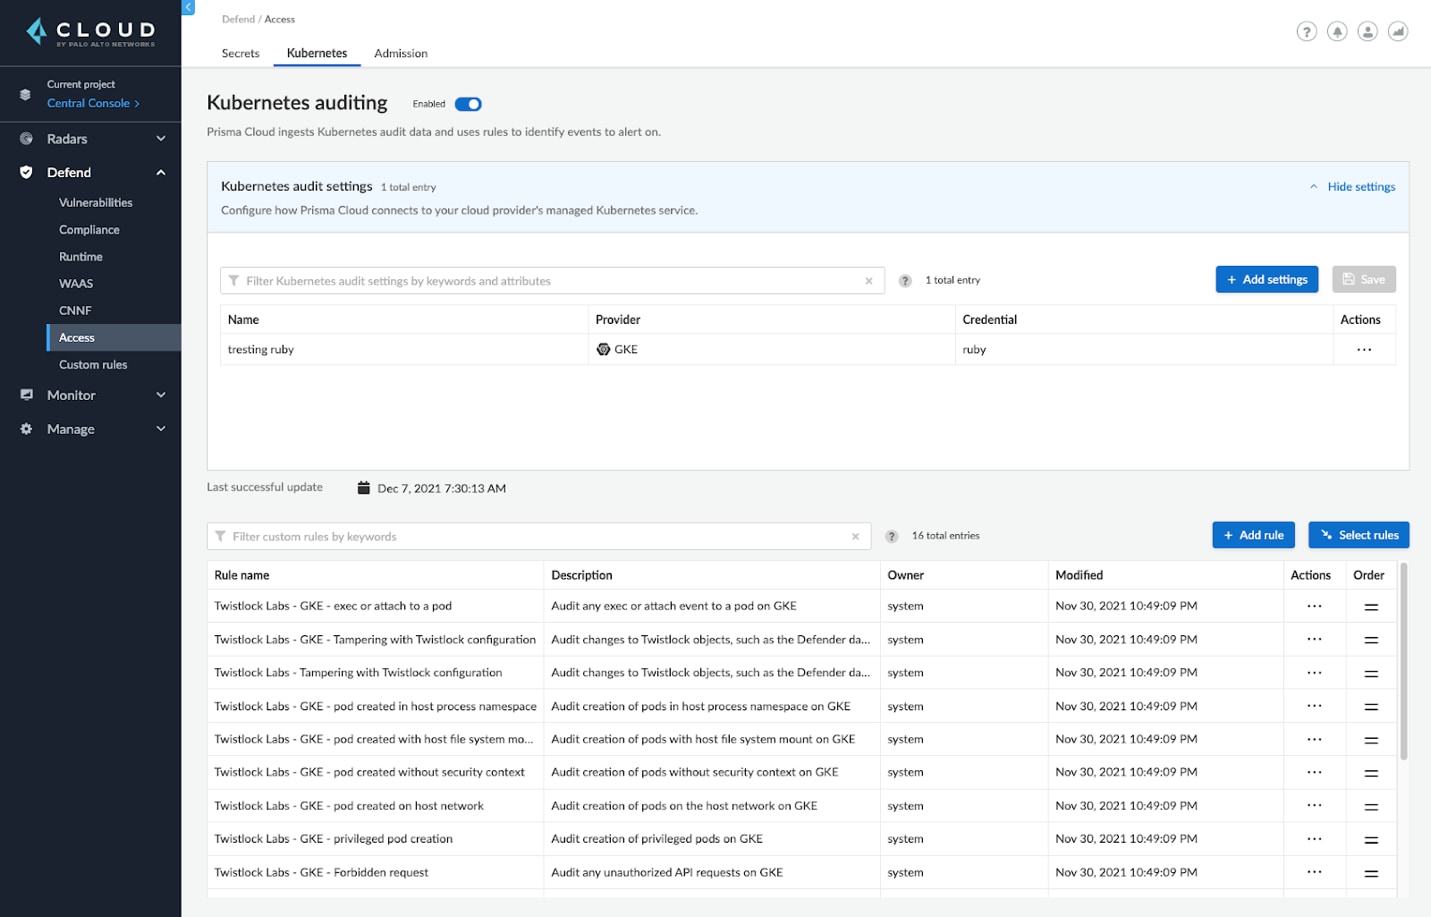This screenshot has height=917, width=1431.
Task: Collapse the sidebar with the arrow handle
Action: click(188, 7)
